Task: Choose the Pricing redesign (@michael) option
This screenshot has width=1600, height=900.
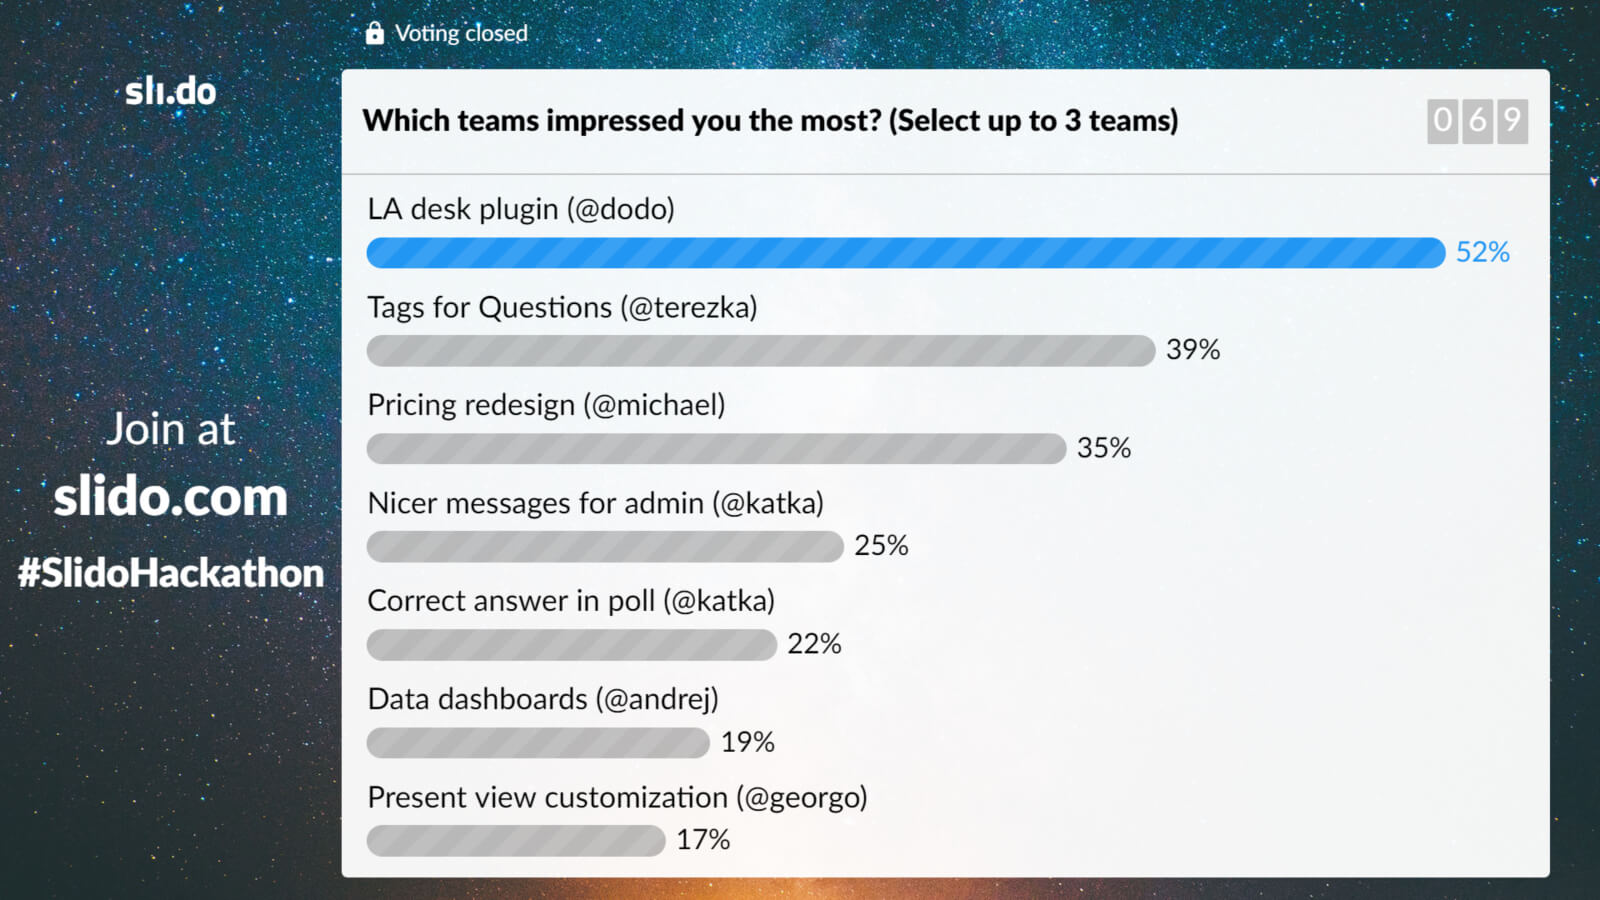Action: point(546,405)
